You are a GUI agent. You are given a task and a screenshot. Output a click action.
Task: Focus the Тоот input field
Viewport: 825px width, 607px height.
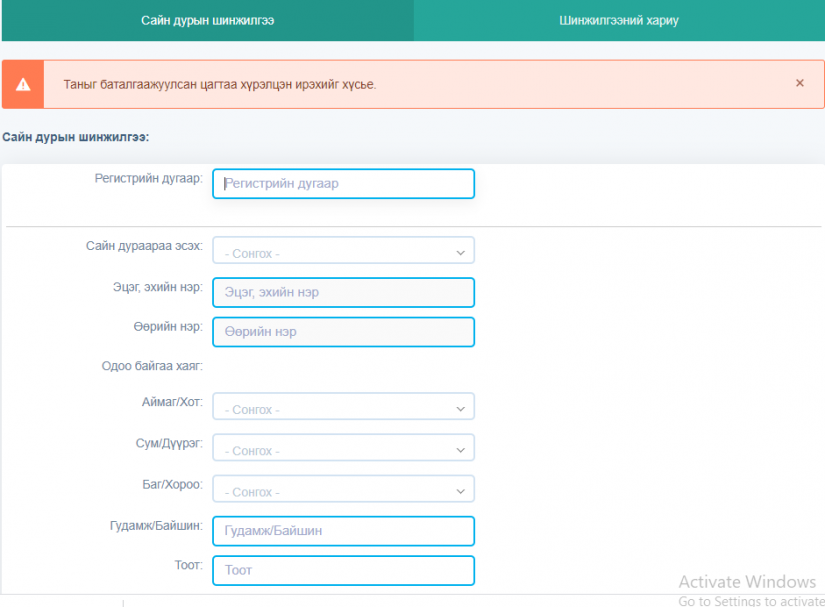coord(344,571)
